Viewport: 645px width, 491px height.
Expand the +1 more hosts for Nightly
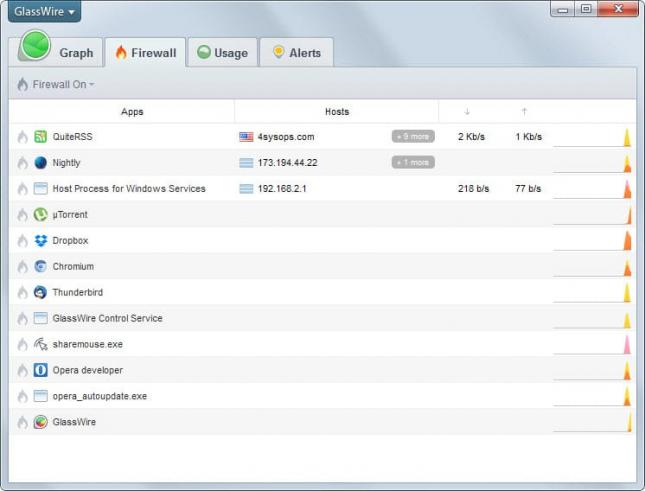click(413, 162)
